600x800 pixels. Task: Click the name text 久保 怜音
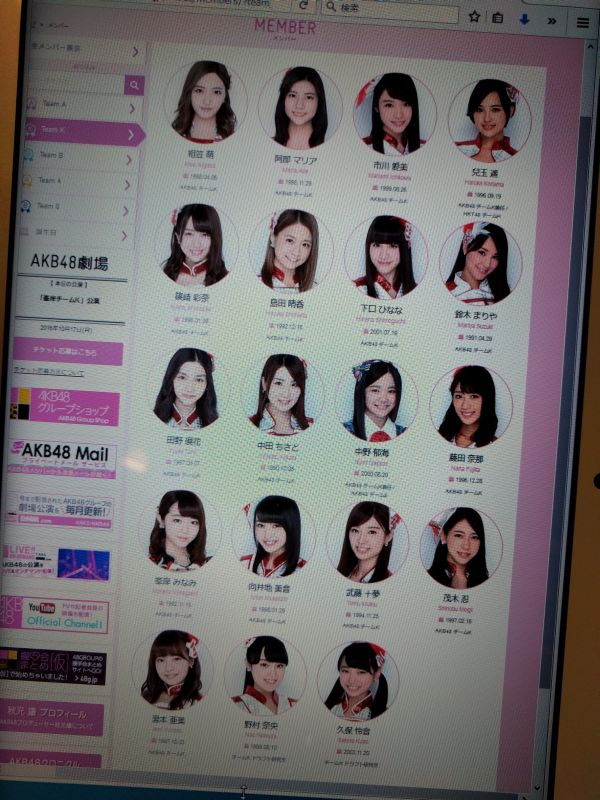point(353,731)
